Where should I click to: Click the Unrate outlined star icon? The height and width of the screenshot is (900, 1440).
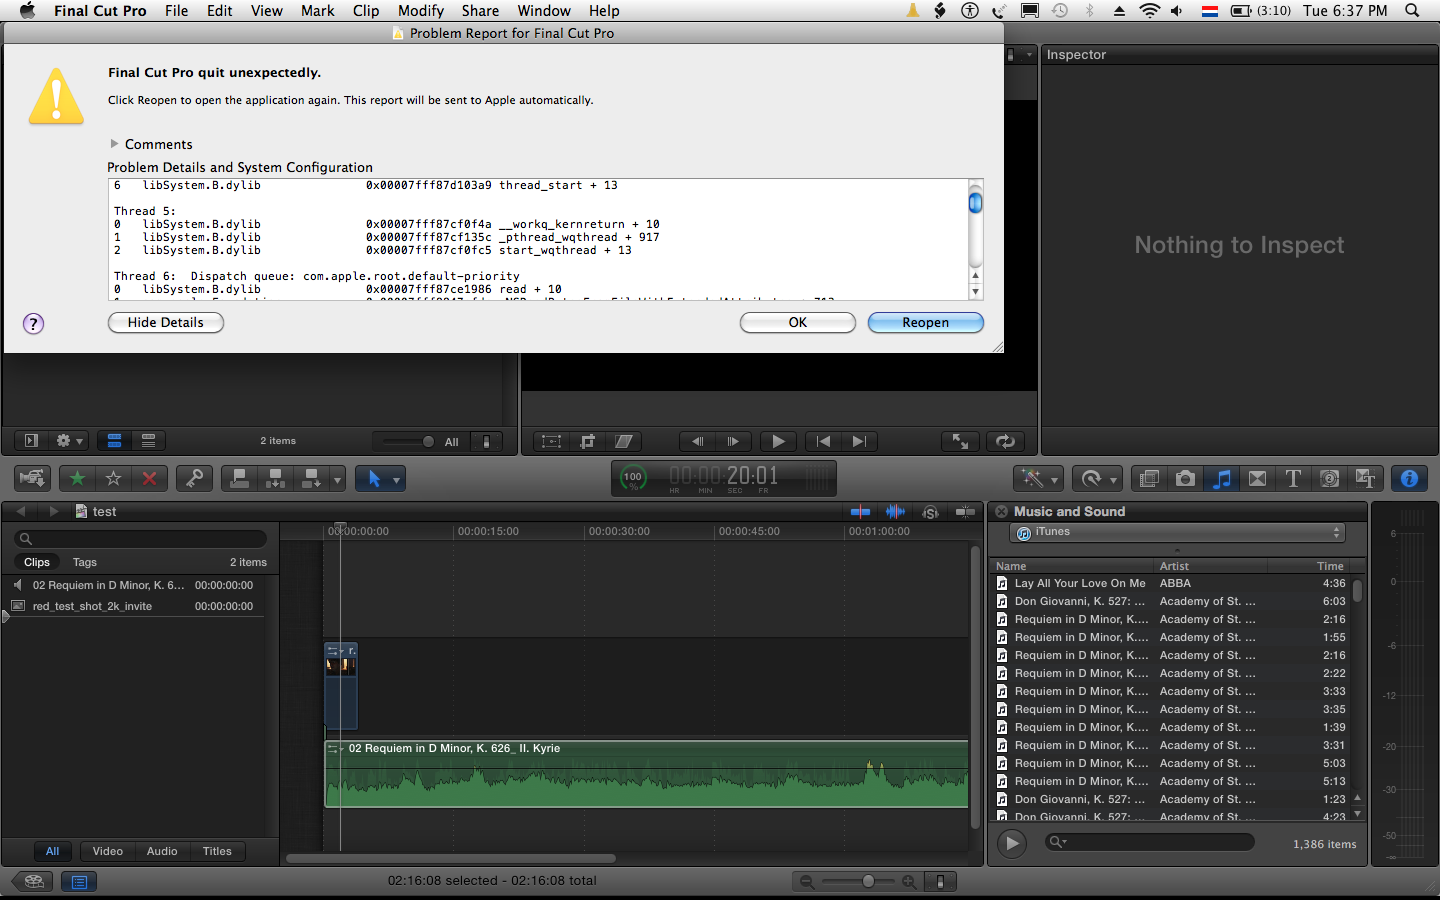tap(113, 479)
